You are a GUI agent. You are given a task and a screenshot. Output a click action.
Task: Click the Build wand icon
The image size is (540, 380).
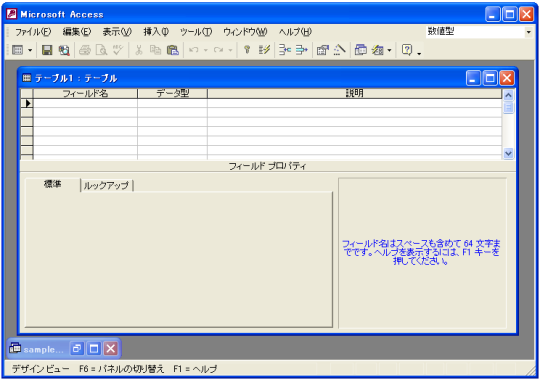click(340, 50)
